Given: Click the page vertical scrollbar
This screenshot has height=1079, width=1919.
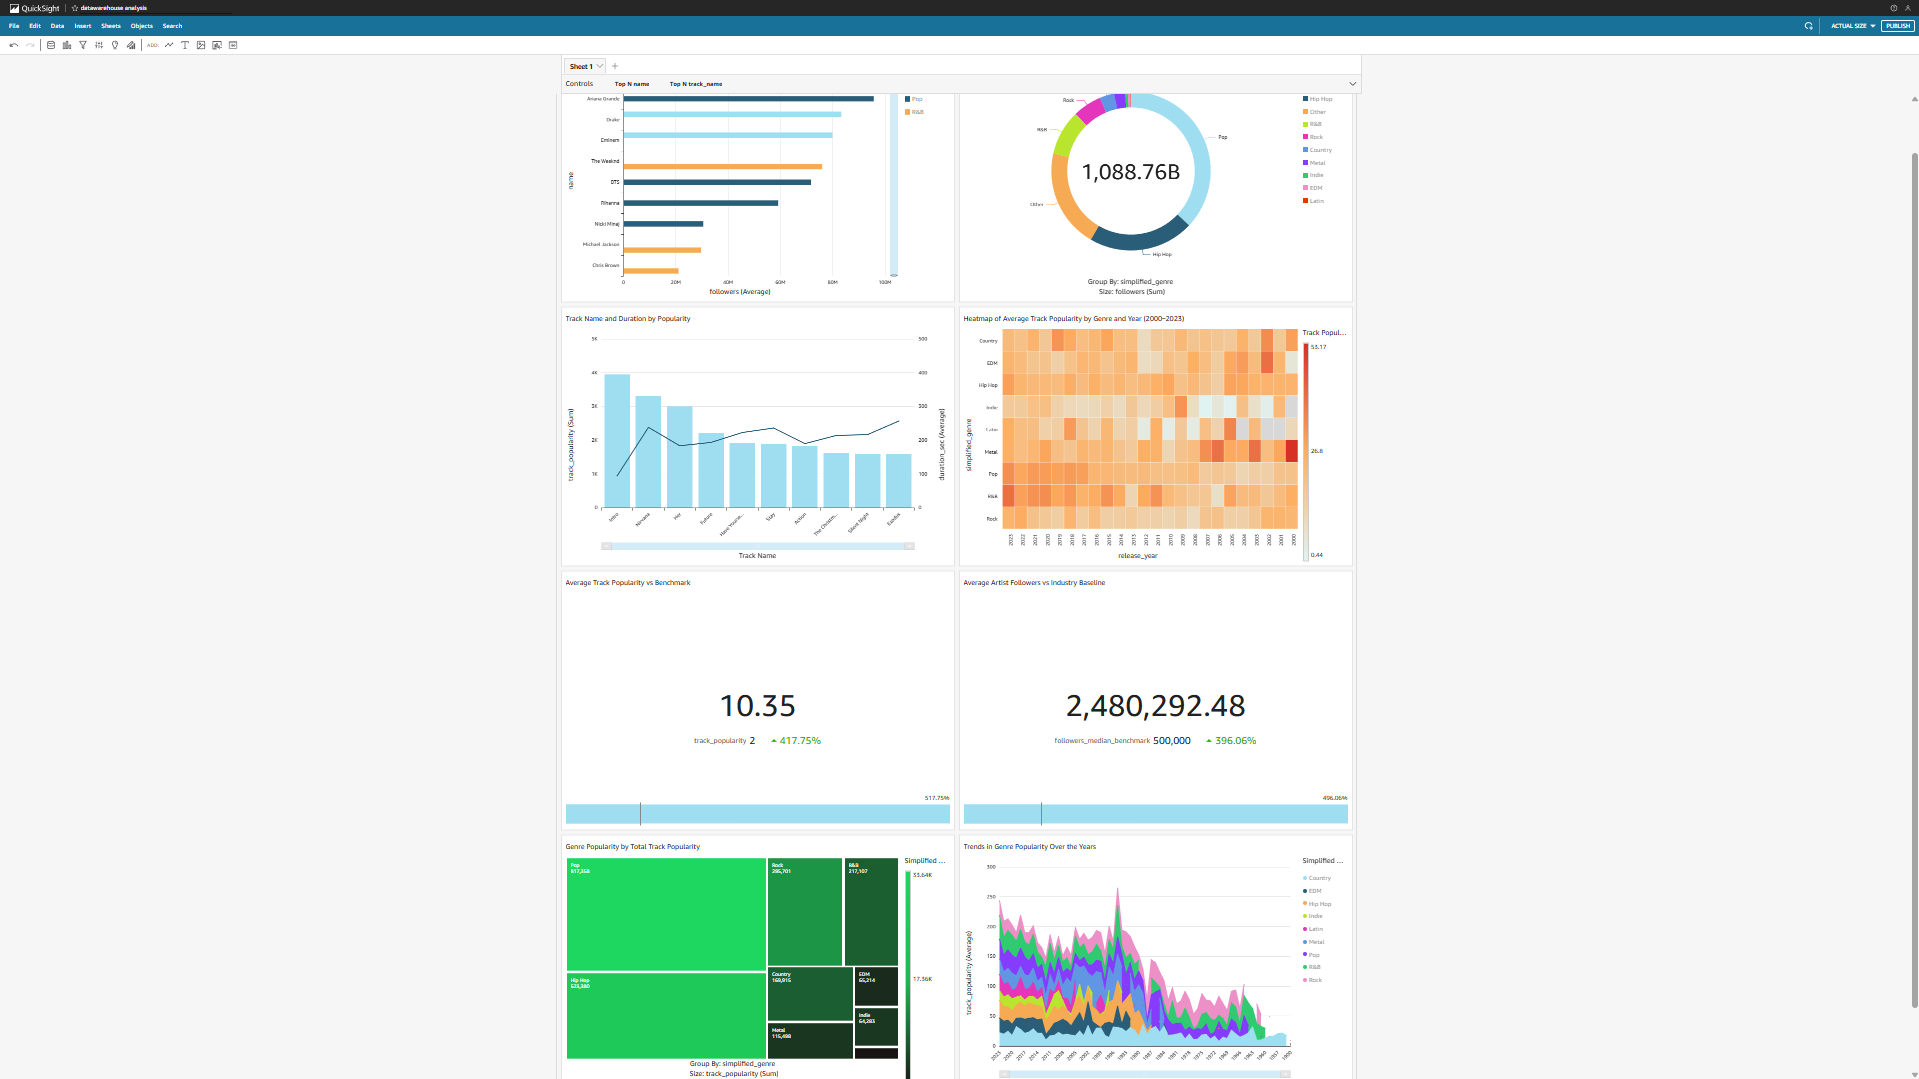Looking at the screenshot, I should pyautogui.click(x=1914, y=580).
